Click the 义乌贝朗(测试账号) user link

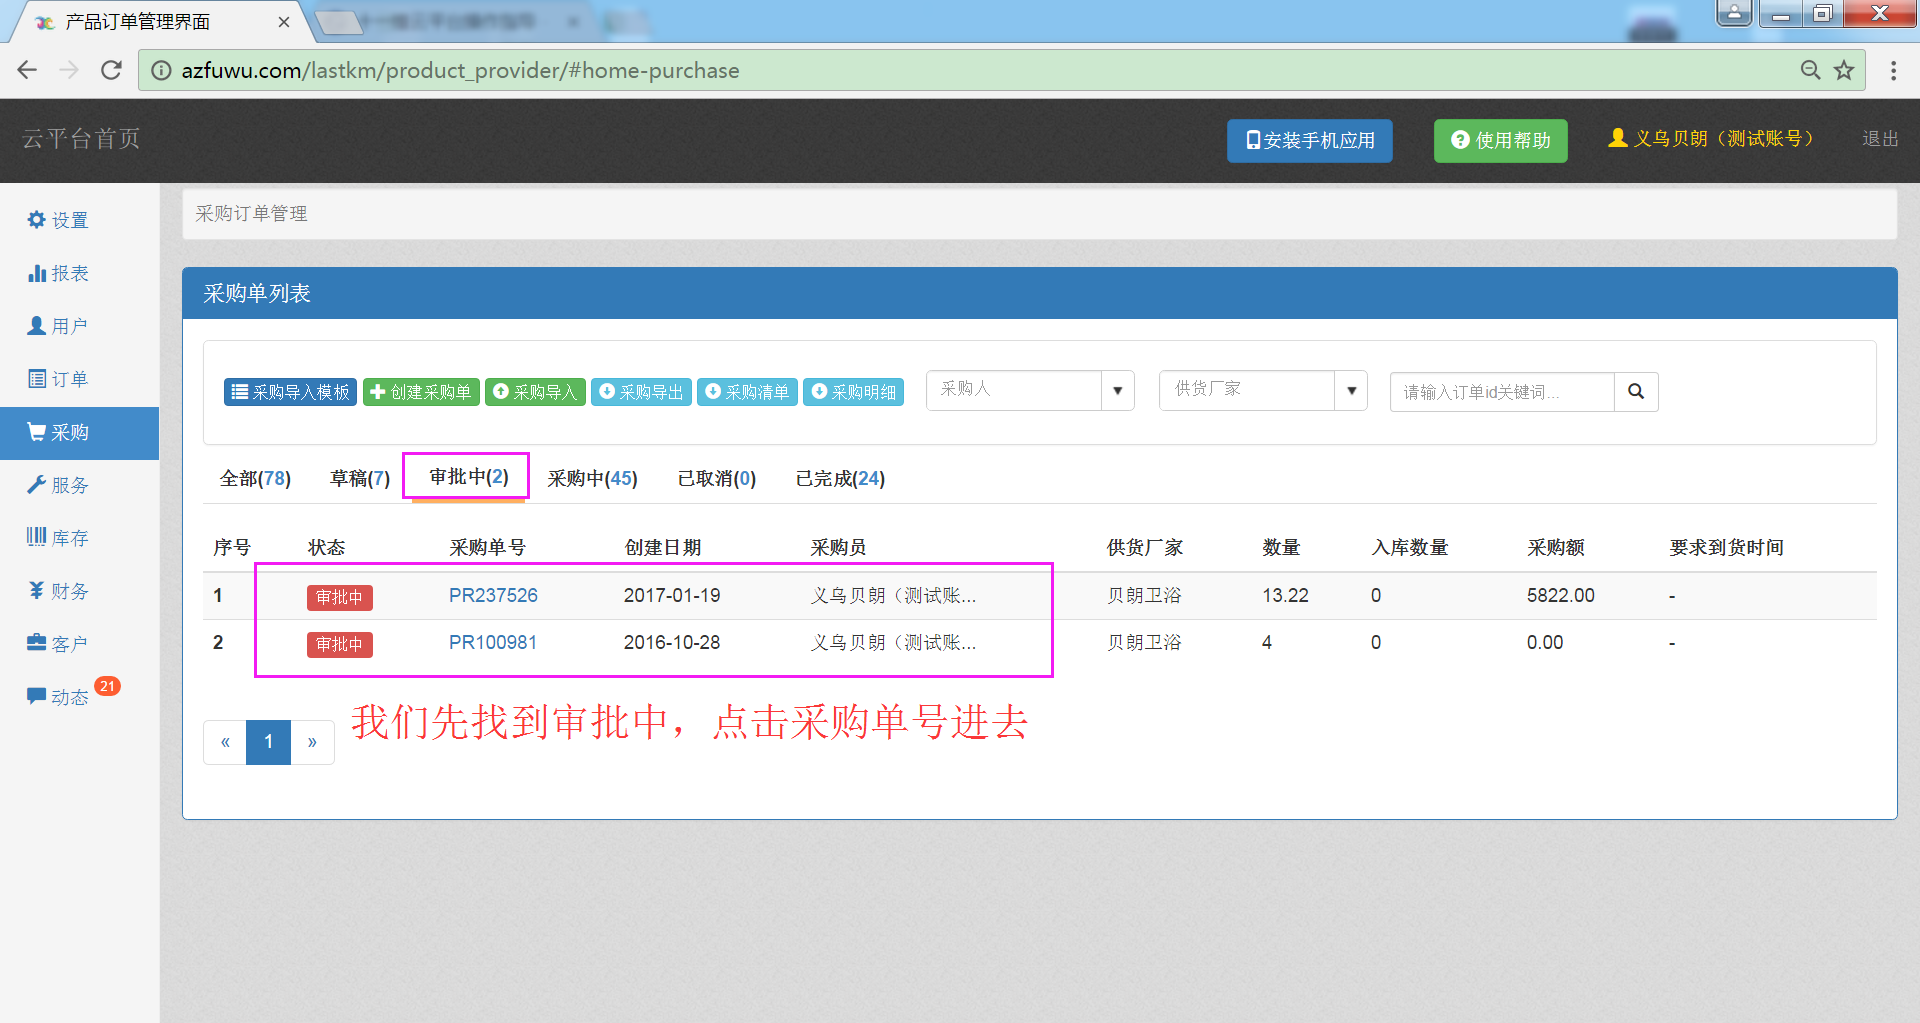click(1711, 138)
